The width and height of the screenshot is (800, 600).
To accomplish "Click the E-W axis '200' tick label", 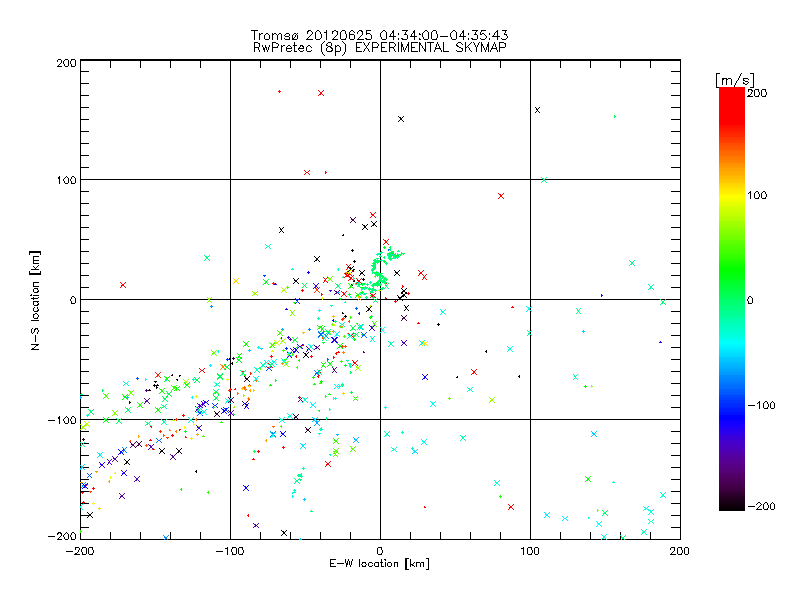I will coord(680,551).
